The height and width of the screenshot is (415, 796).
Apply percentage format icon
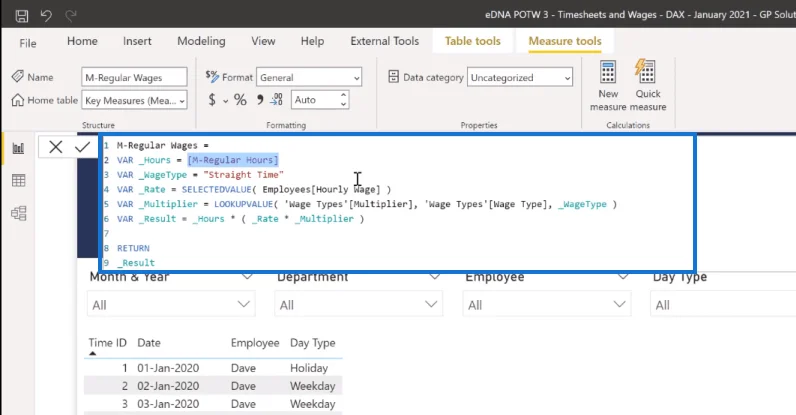[240, 100]
